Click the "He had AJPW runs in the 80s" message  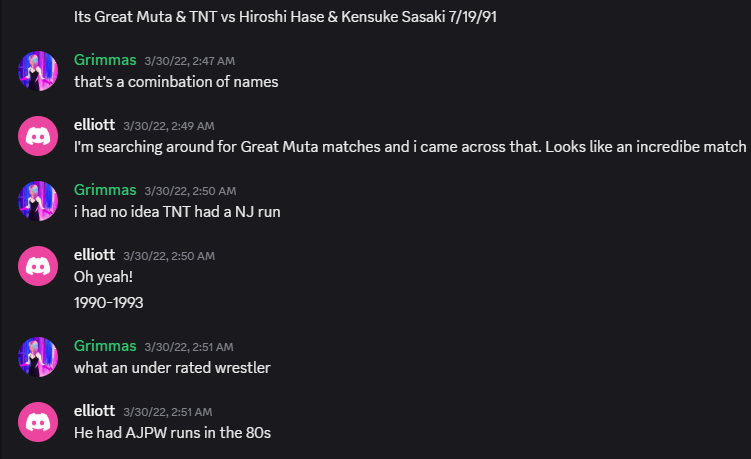(x=172, y=433)
